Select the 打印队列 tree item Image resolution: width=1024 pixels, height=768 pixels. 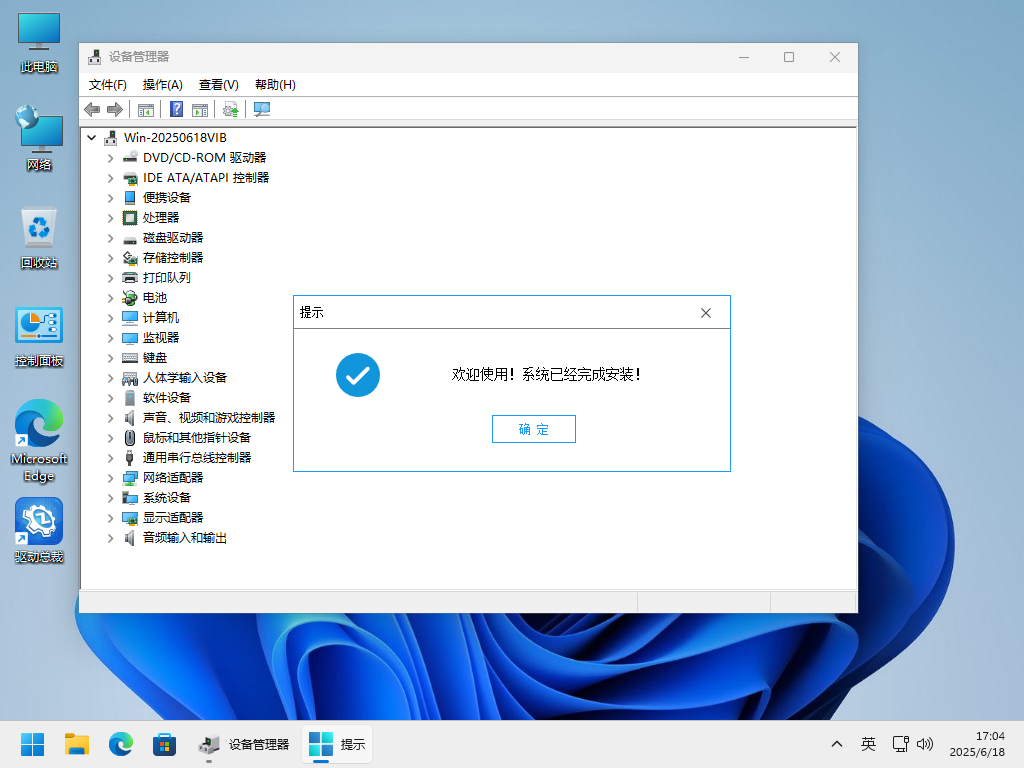pos(167,278)
